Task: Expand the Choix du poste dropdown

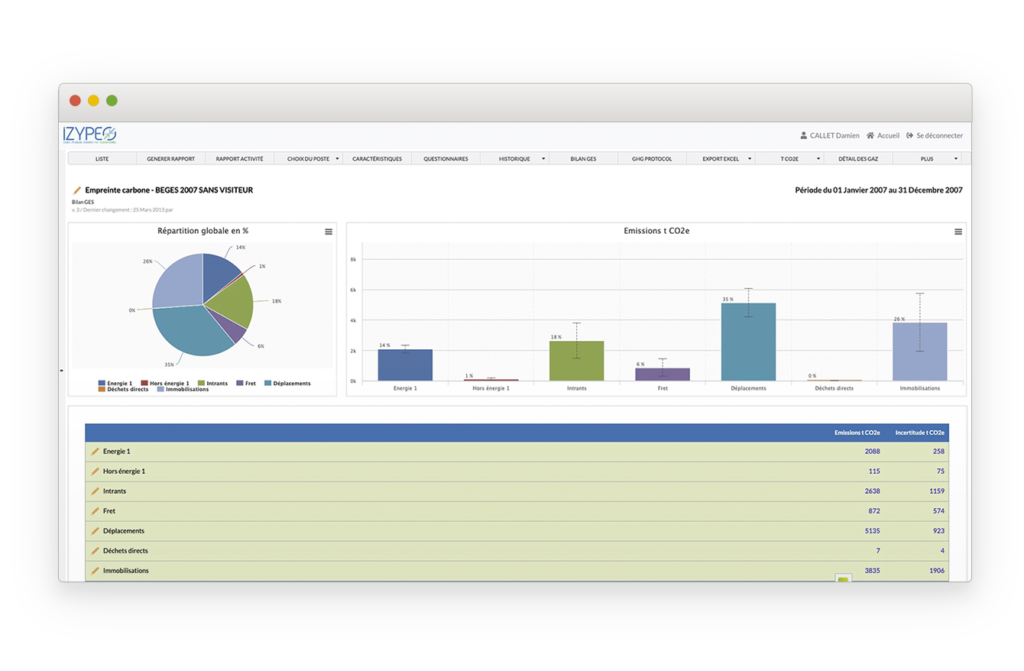Action: (x=337, y=159)
